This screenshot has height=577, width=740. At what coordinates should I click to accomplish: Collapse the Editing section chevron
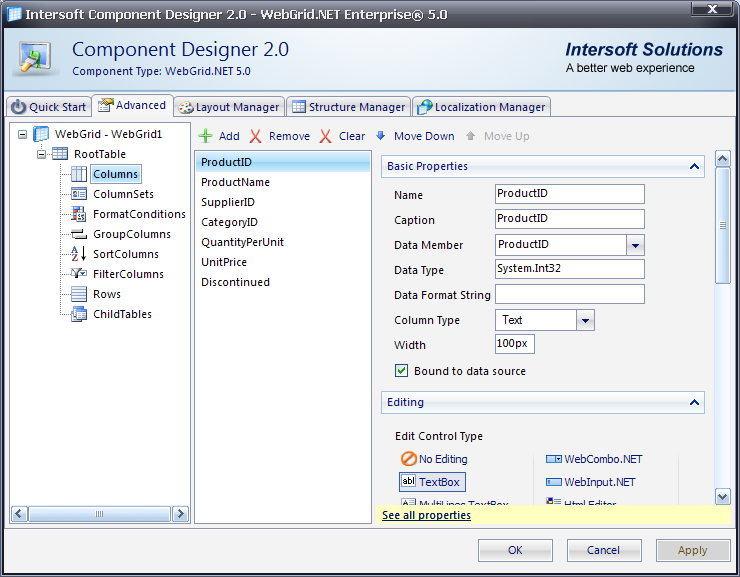pyautogui.click(x=694, y=402)
